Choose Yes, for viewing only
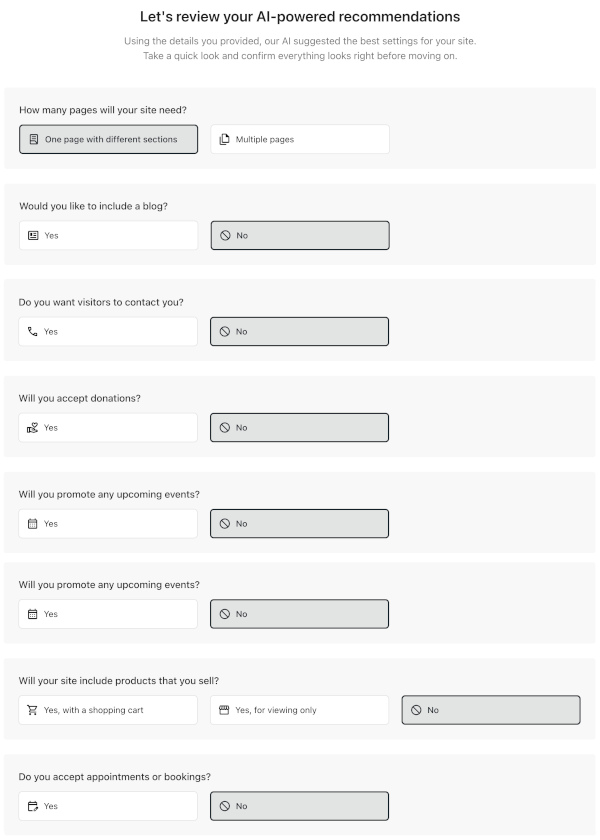 pos(298,710)
